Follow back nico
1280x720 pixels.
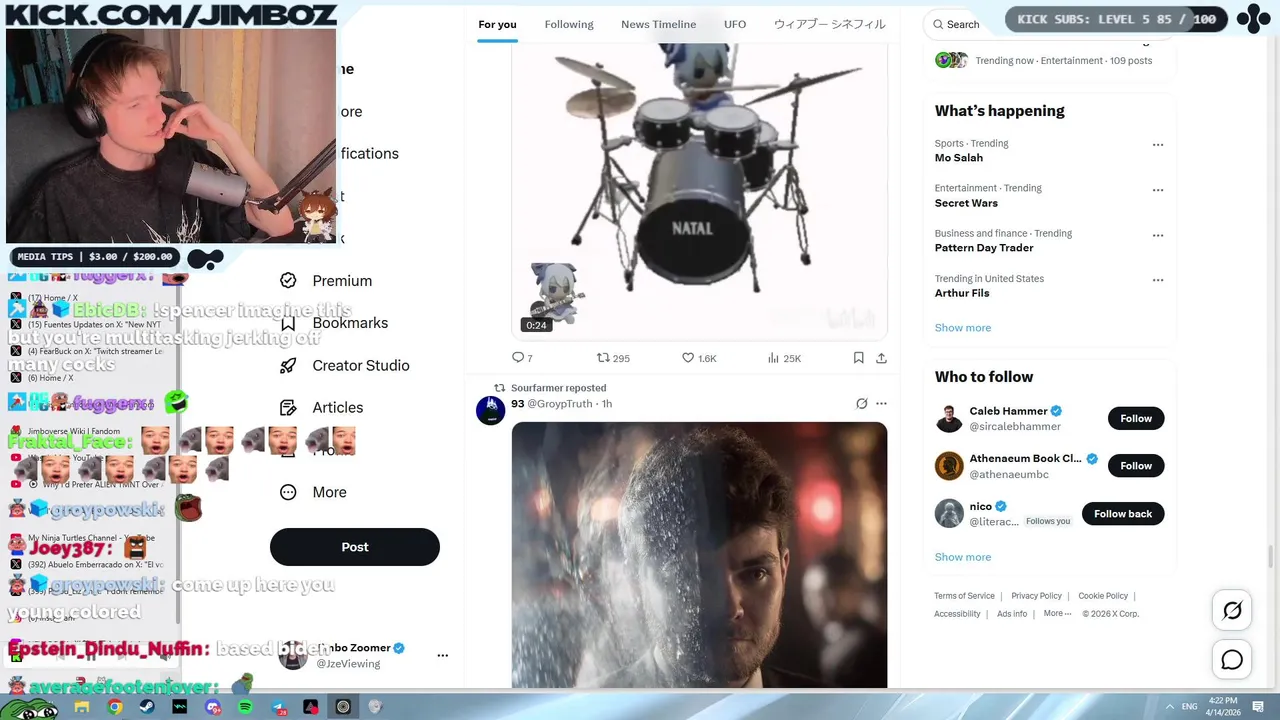click(1123, 514)
